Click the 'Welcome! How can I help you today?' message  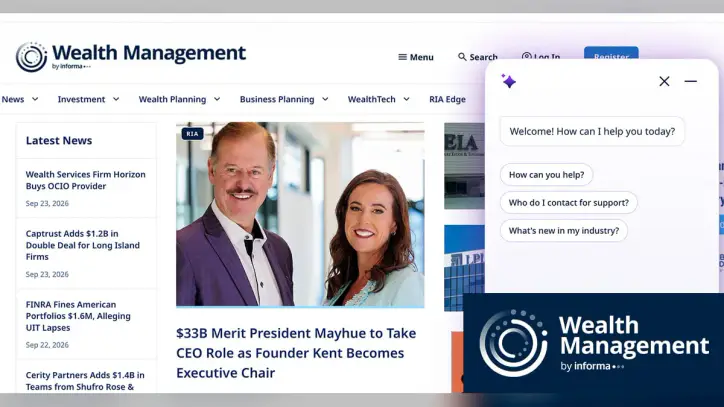coord(592,131)
